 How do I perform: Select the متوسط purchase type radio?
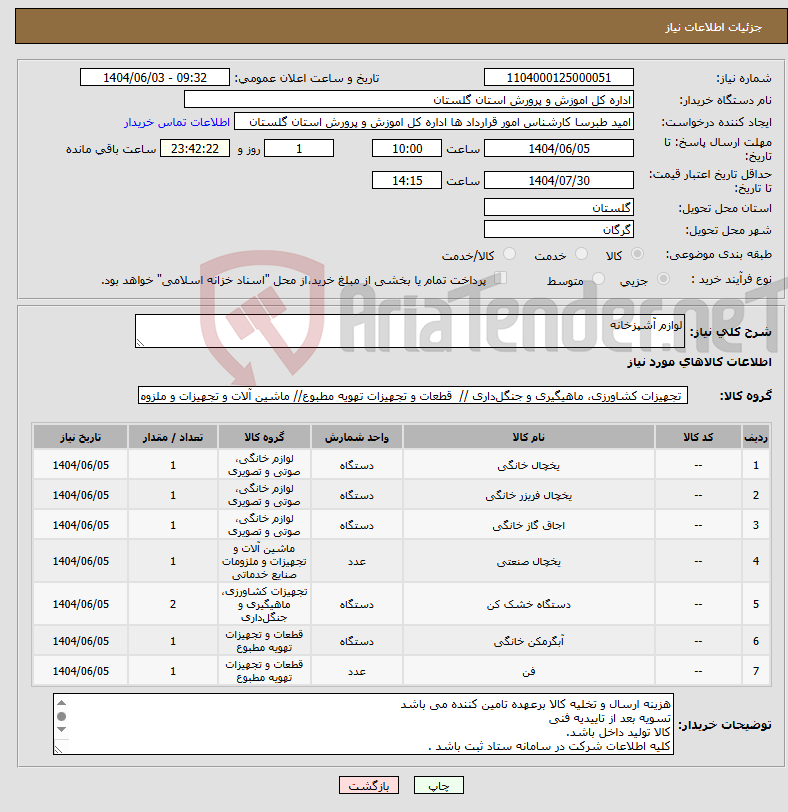click(x=599, y=279)
